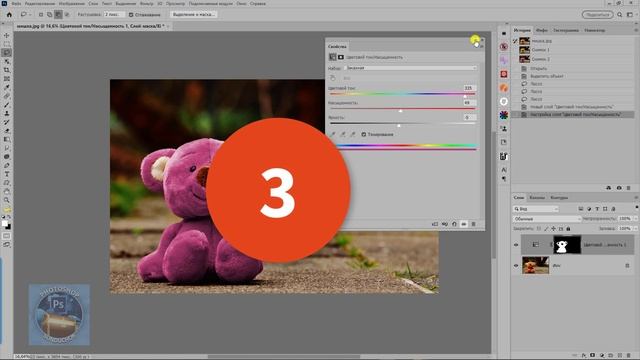Delete adjustment layer via Properties trash icon
This screenshot has width=640, height=360.
tap(473, 224)
